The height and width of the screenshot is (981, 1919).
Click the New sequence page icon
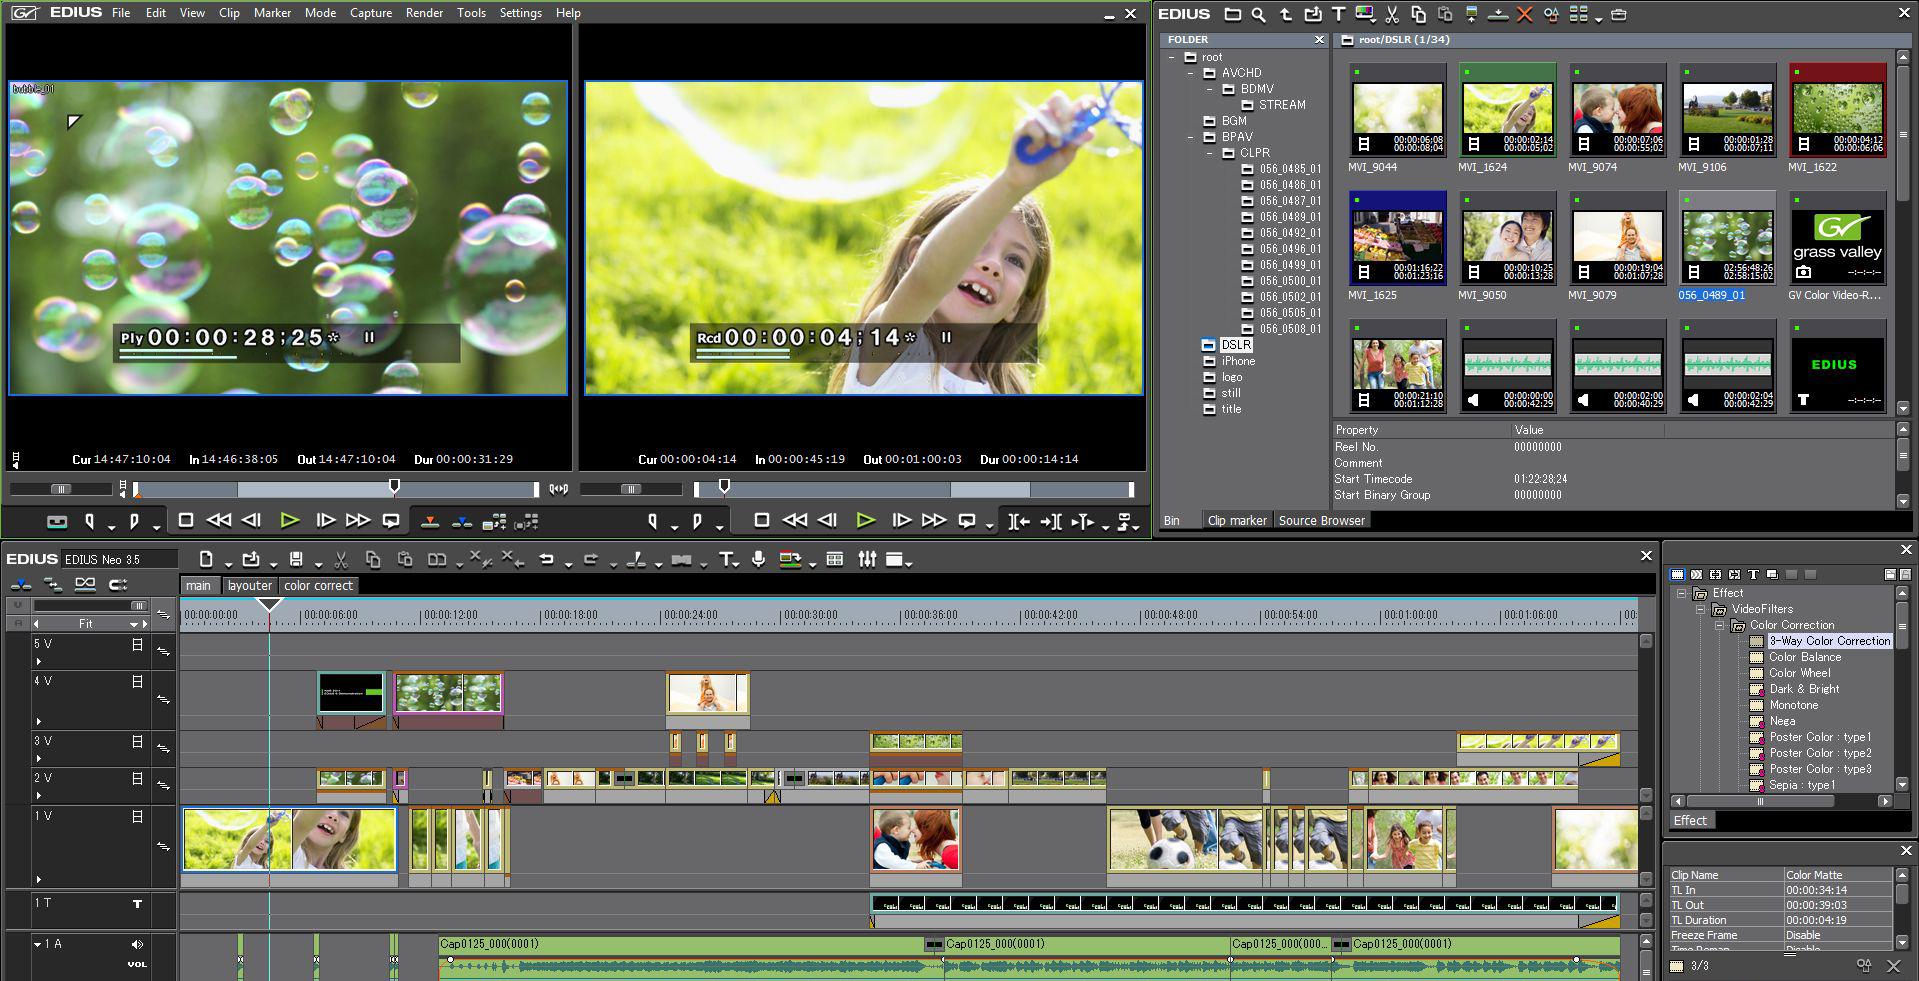pos(206,559)
